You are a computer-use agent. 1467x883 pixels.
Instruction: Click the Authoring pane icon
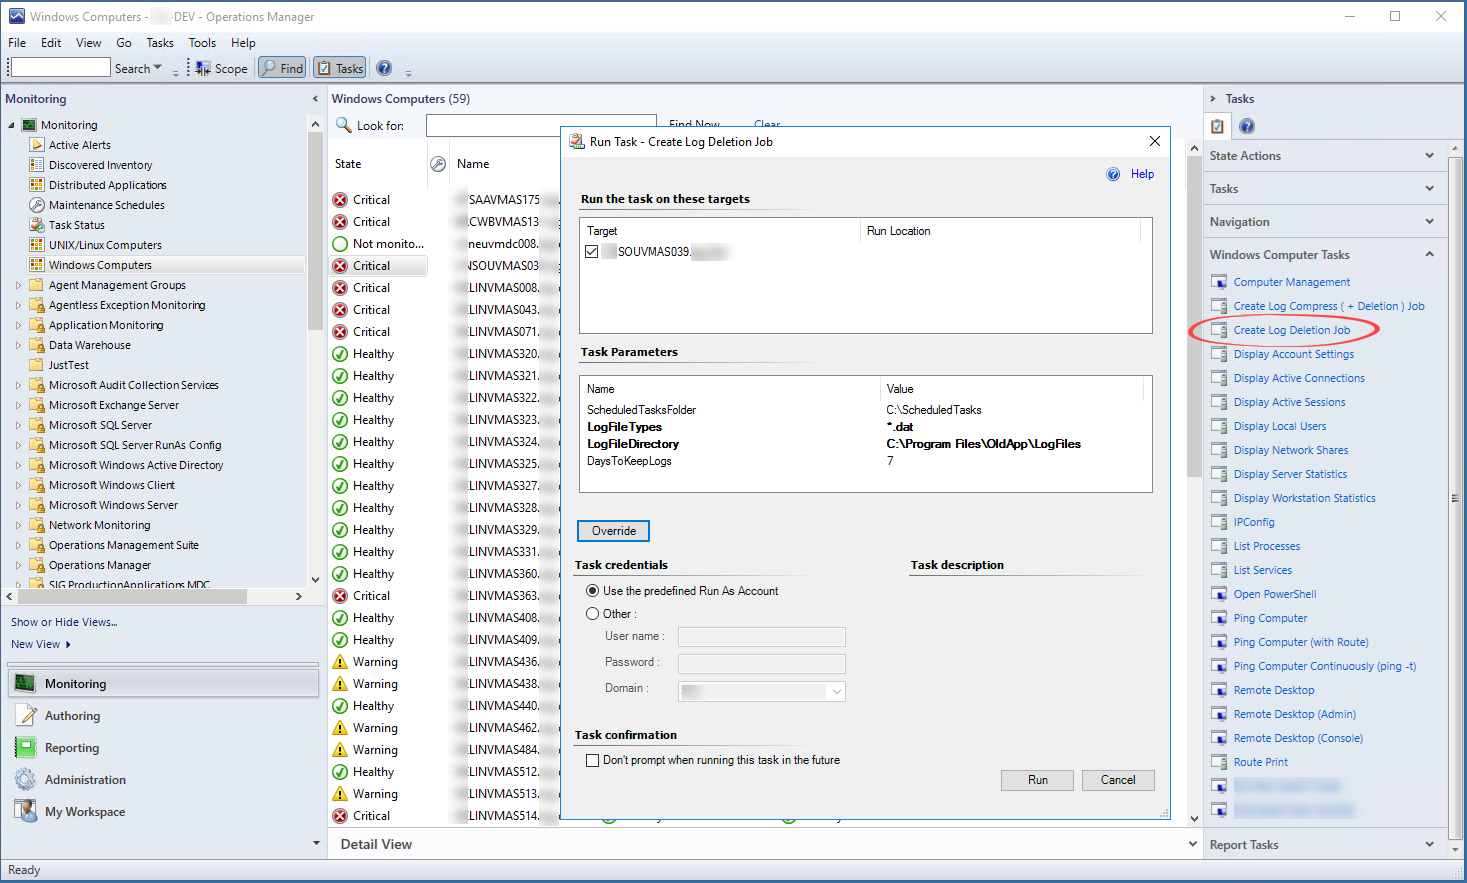point(26,716)
